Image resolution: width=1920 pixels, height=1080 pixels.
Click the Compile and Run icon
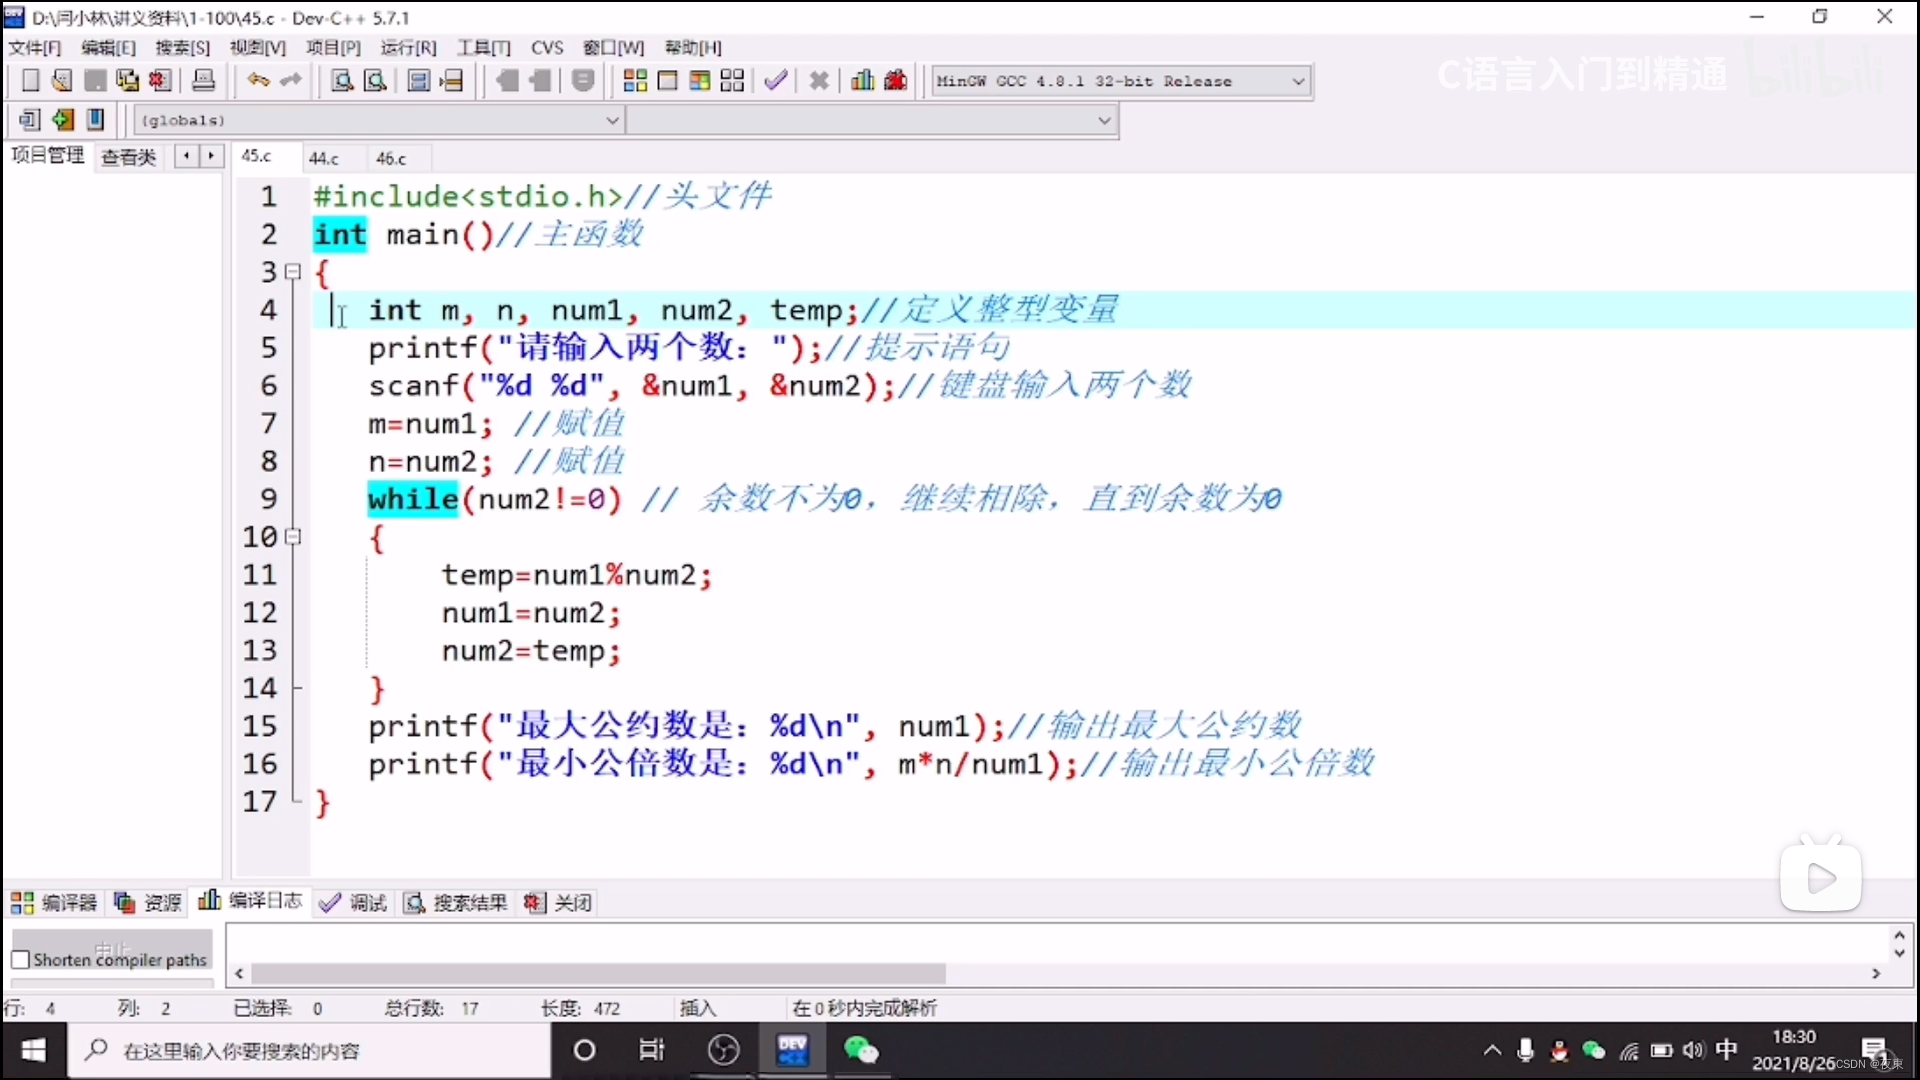coord(700,81)
